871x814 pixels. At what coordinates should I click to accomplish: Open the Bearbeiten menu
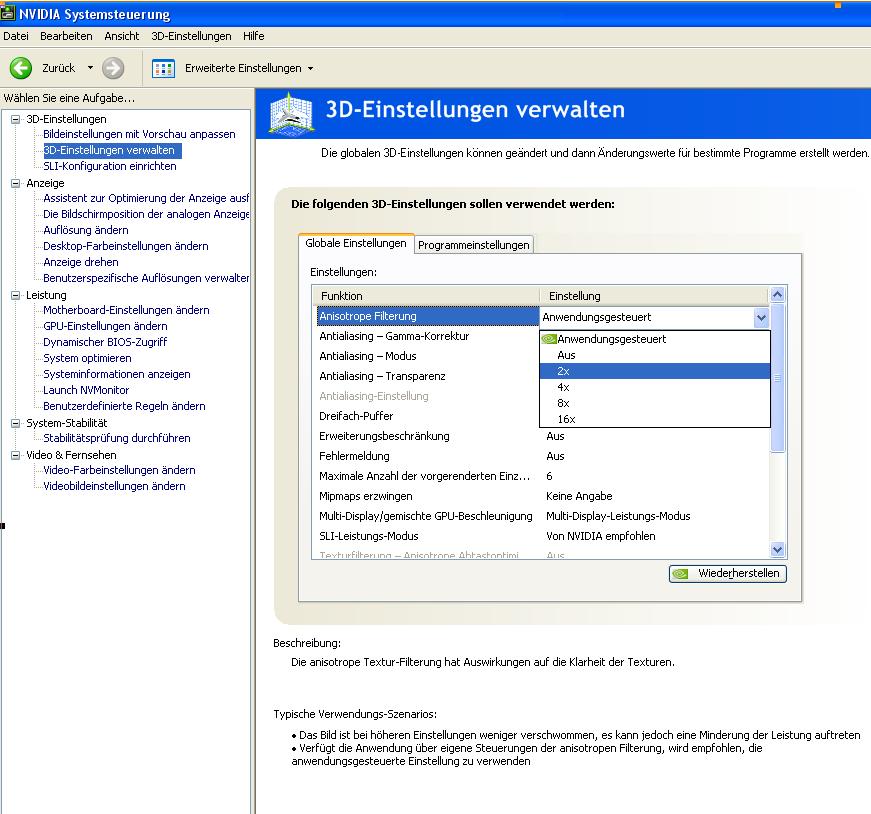pyautogui.click(x=66, y=36)
